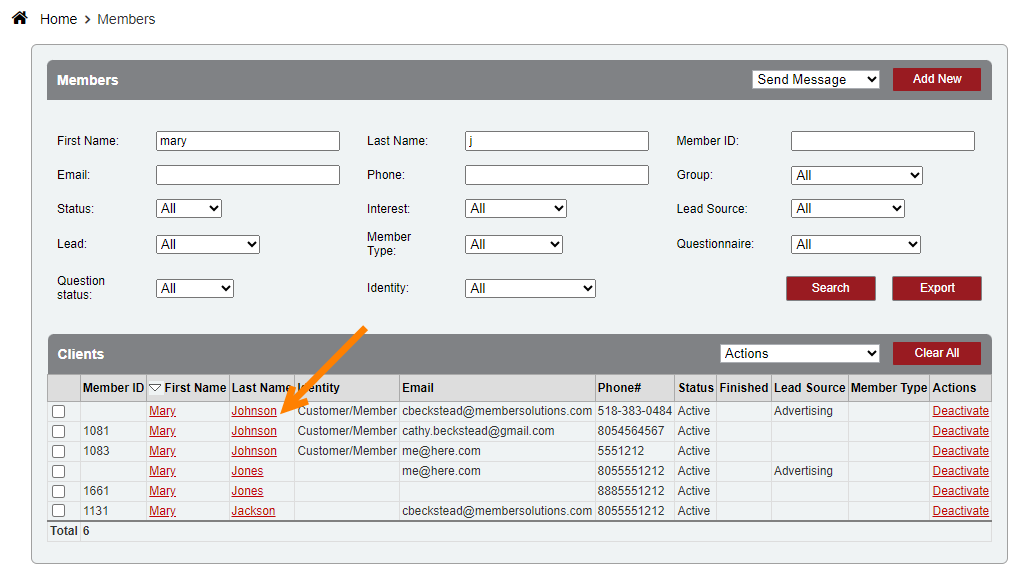Check the box for member ID 1081
The width and height of the screenshot is (1018, 567).
coord(59,431)
